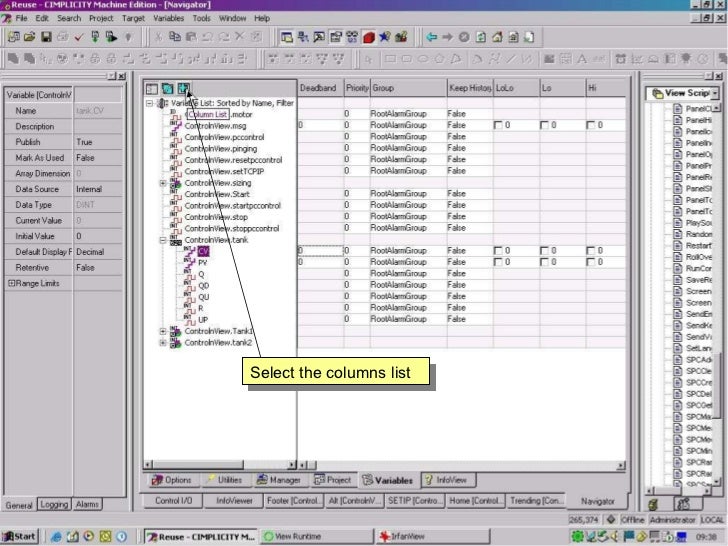
Task: Click the tree pane horizontal scrollbar
Action: point(220,465)
